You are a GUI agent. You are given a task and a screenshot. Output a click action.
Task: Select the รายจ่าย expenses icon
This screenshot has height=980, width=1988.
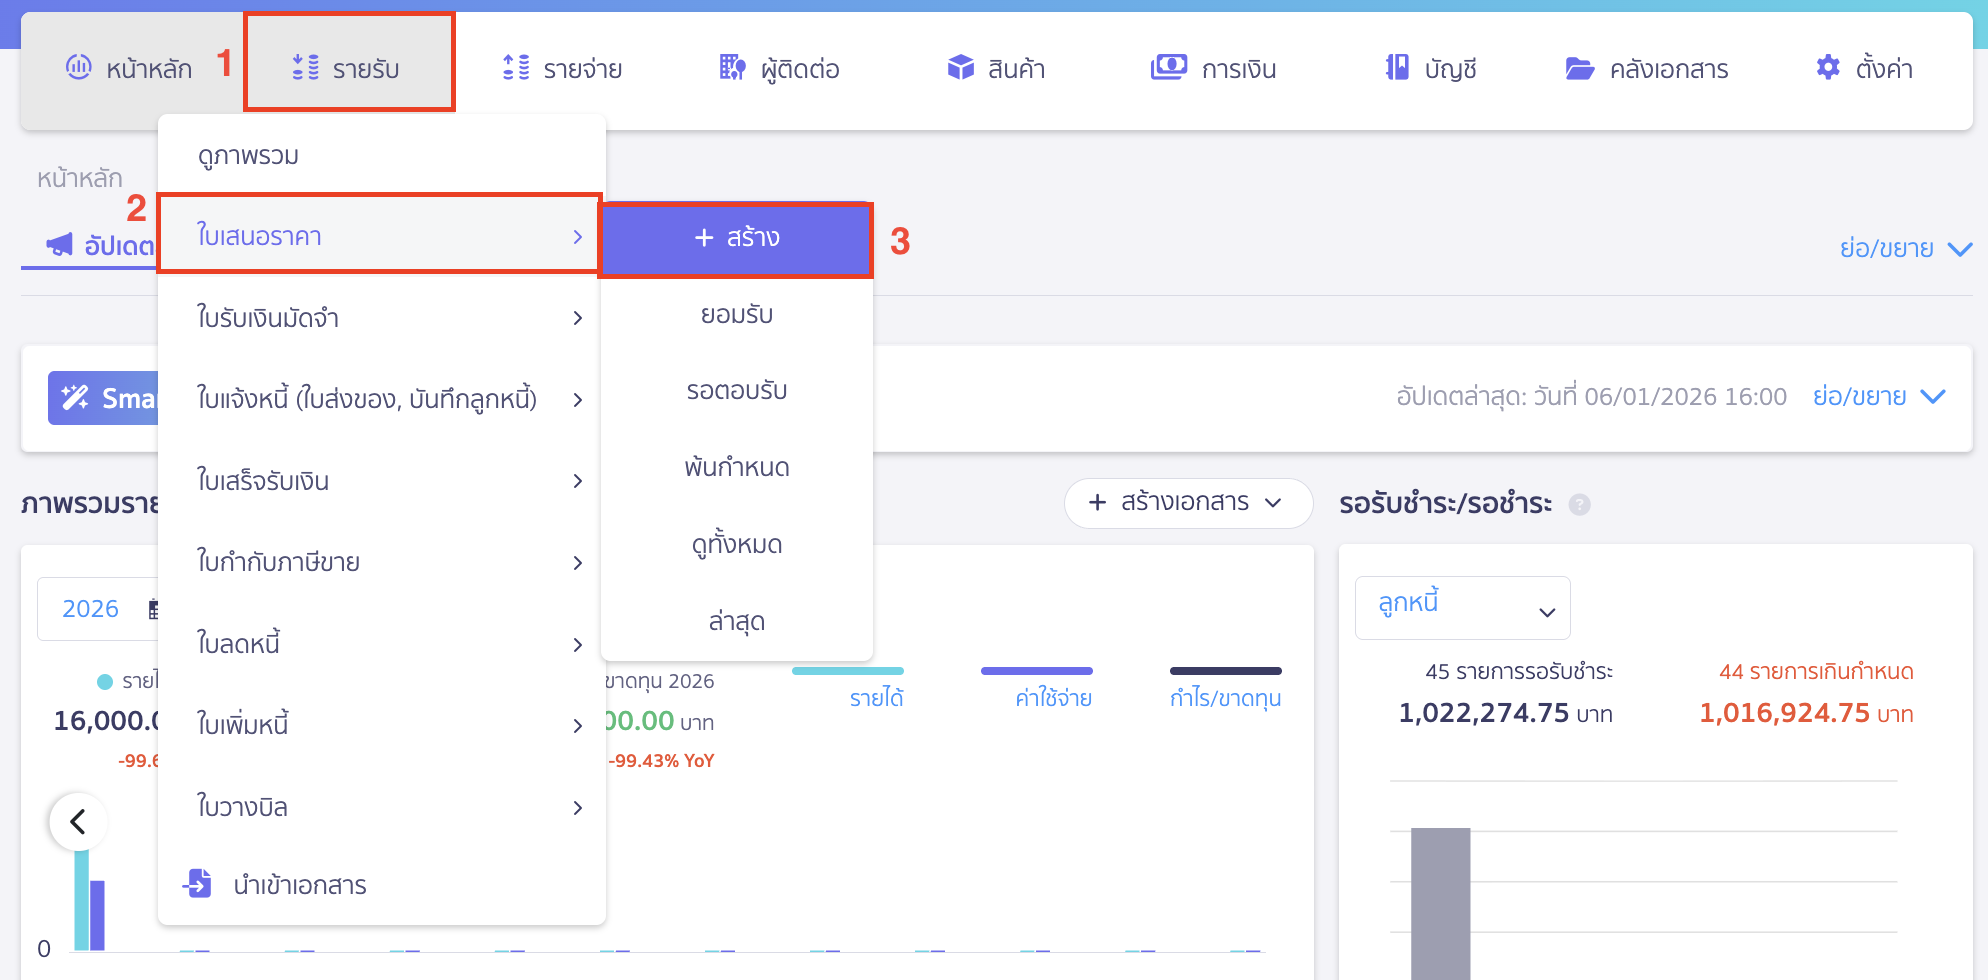point(516,68)
